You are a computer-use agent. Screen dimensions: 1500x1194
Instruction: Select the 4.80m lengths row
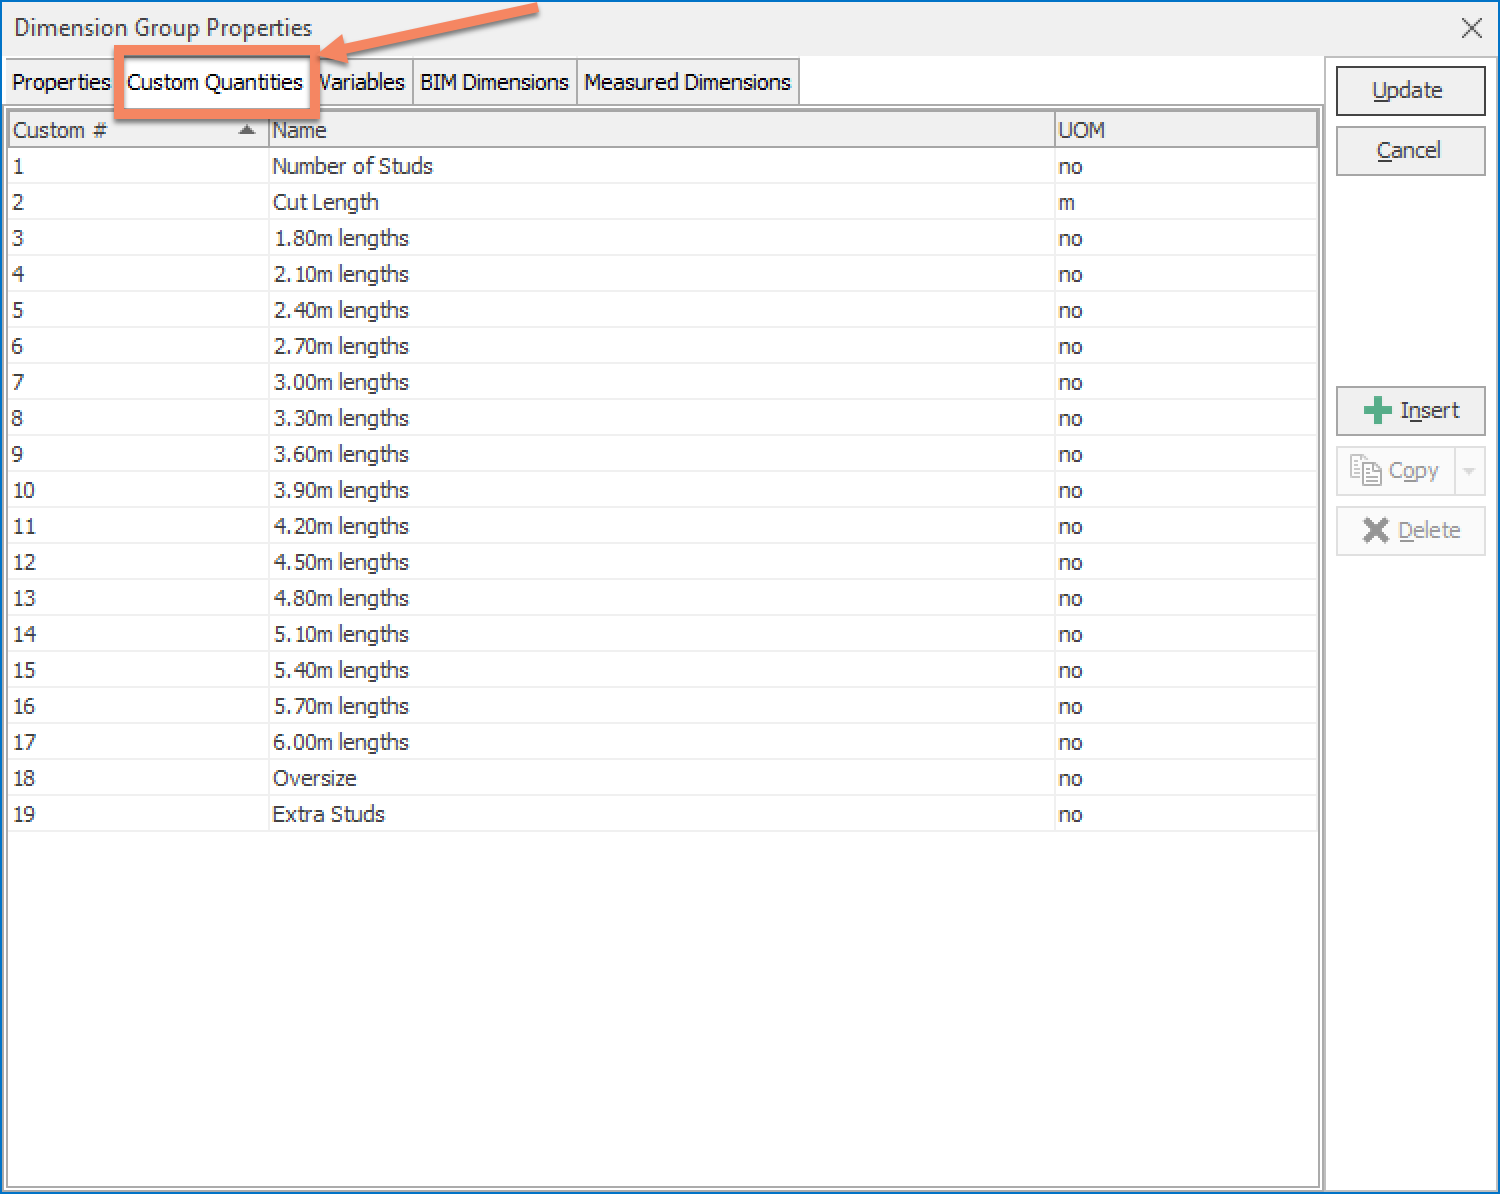pyautogui.click(x=663, y=598)
